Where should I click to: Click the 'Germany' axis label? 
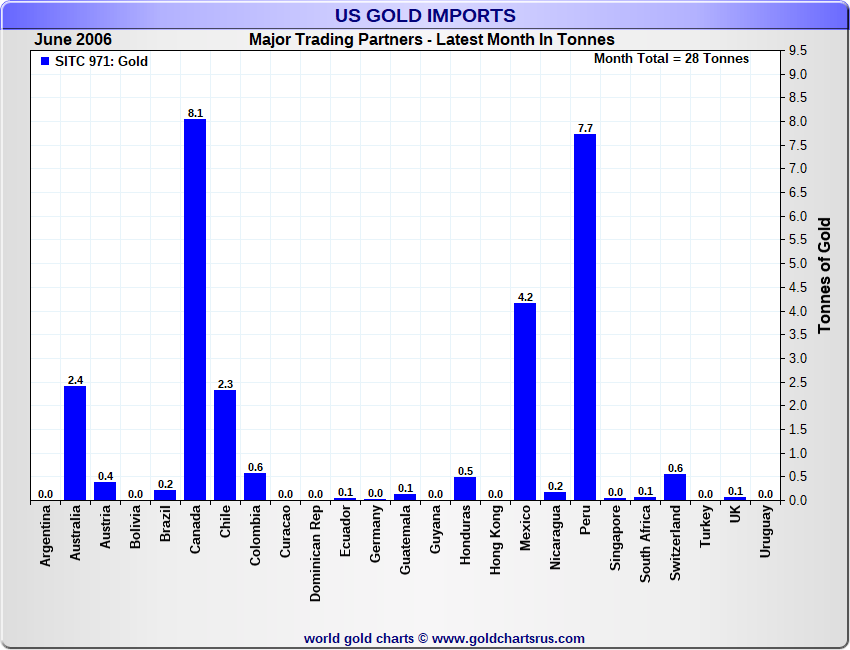(x=375, y=533)
